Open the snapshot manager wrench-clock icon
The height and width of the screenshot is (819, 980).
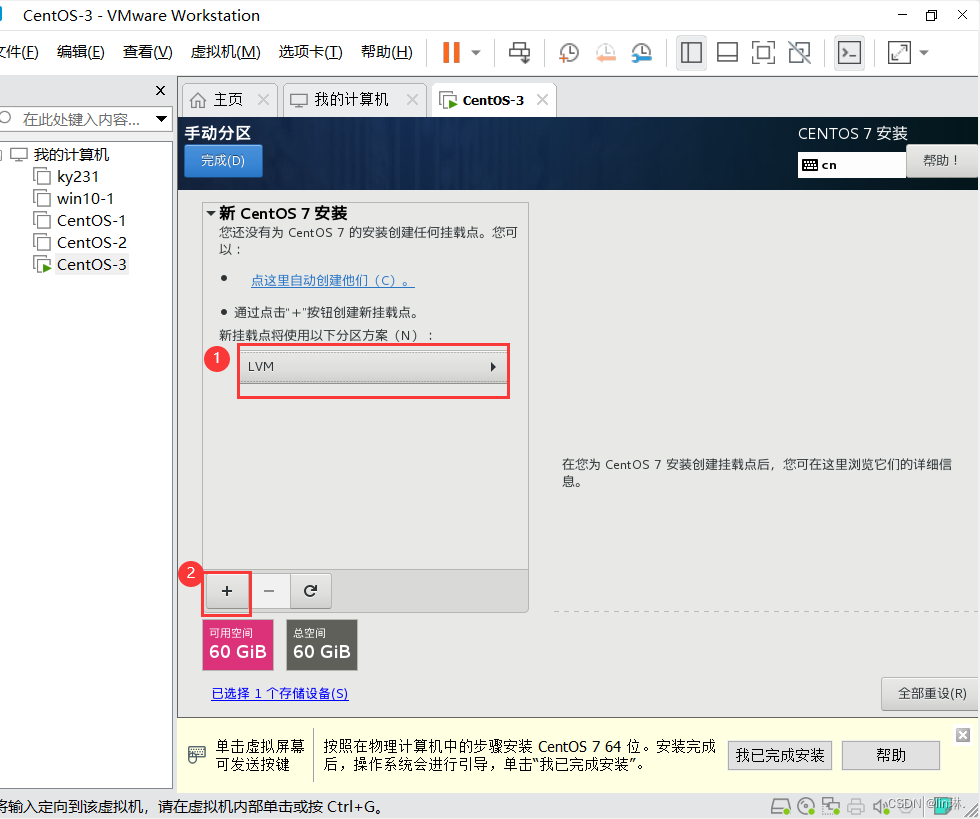point(641,53)
